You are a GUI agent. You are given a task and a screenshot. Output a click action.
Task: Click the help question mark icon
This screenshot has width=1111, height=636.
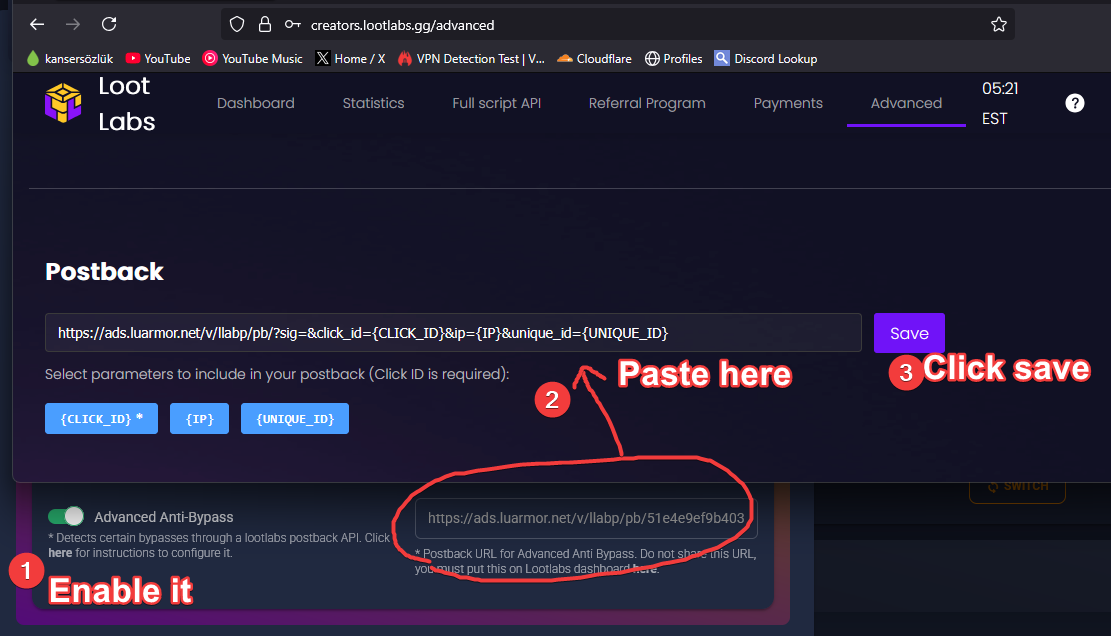[1075, 103]
